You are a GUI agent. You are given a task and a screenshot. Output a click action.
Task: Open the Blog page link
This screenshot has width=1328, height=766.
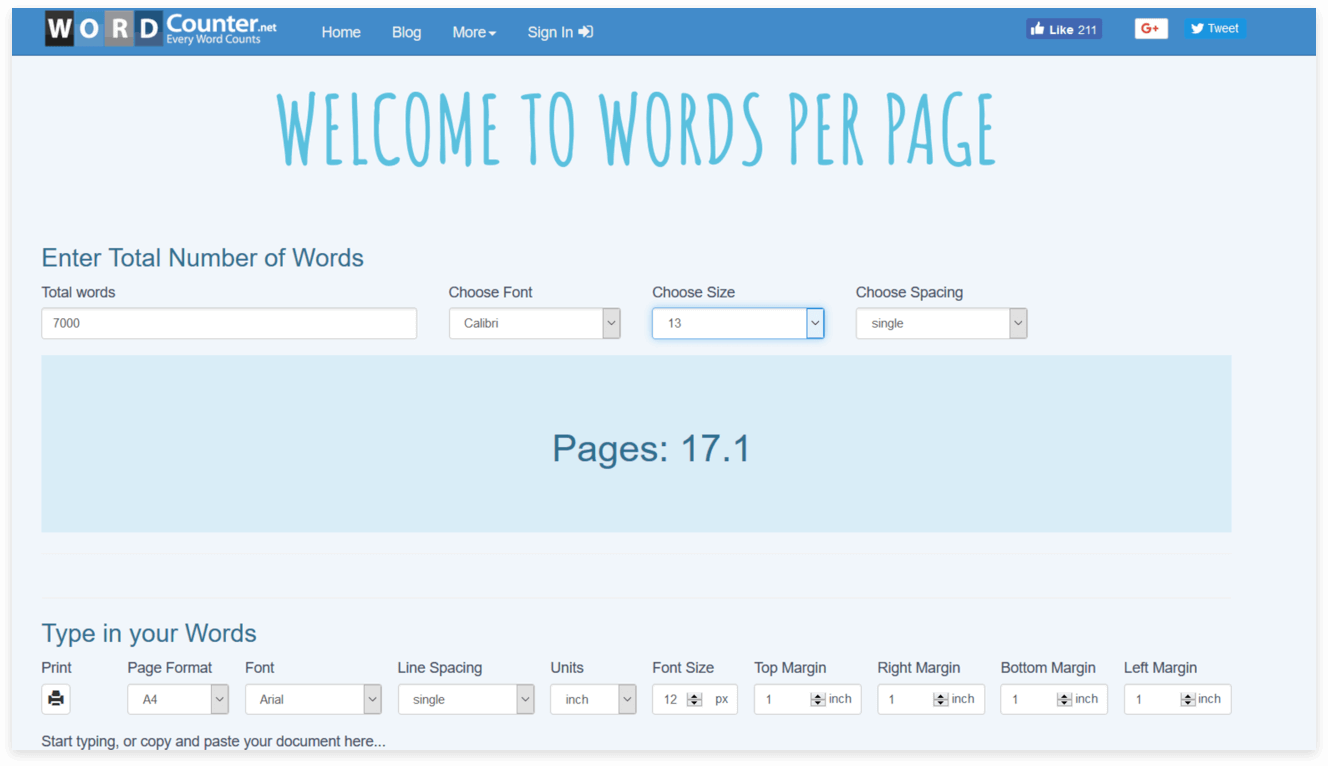[x=406, y=32]
